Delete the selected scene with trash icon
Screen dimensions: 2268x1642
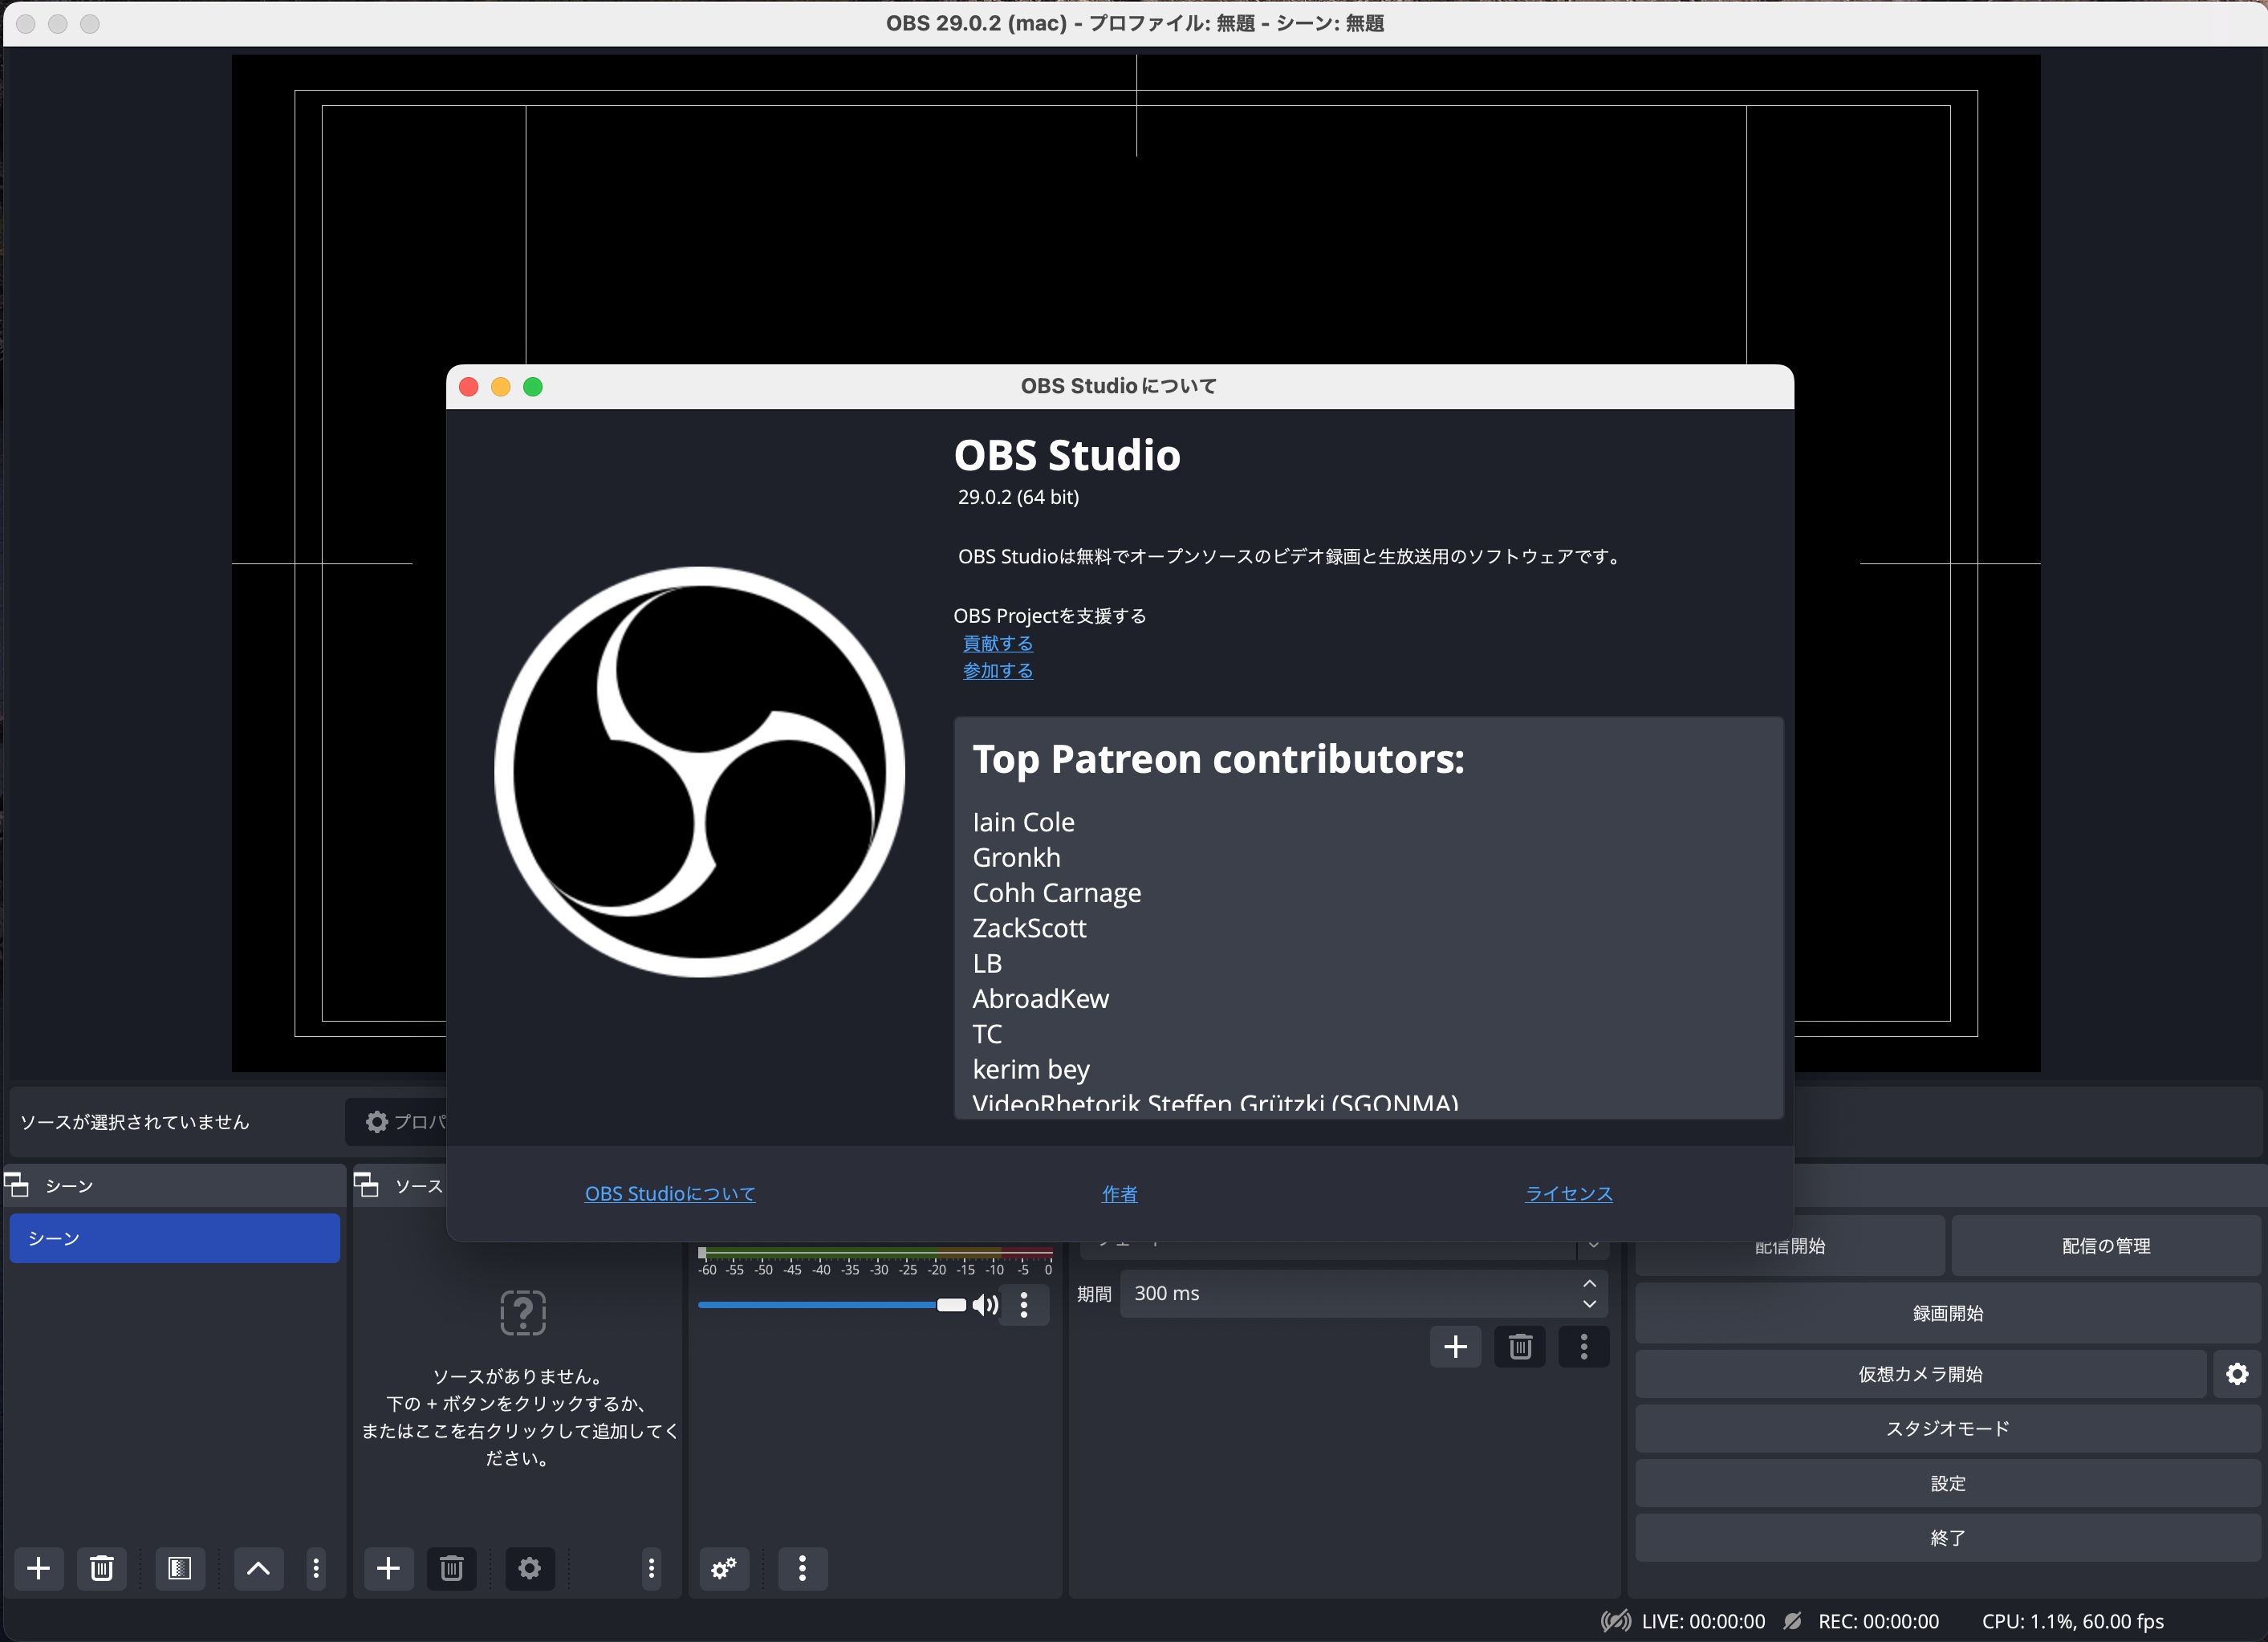pos(101,1568)
